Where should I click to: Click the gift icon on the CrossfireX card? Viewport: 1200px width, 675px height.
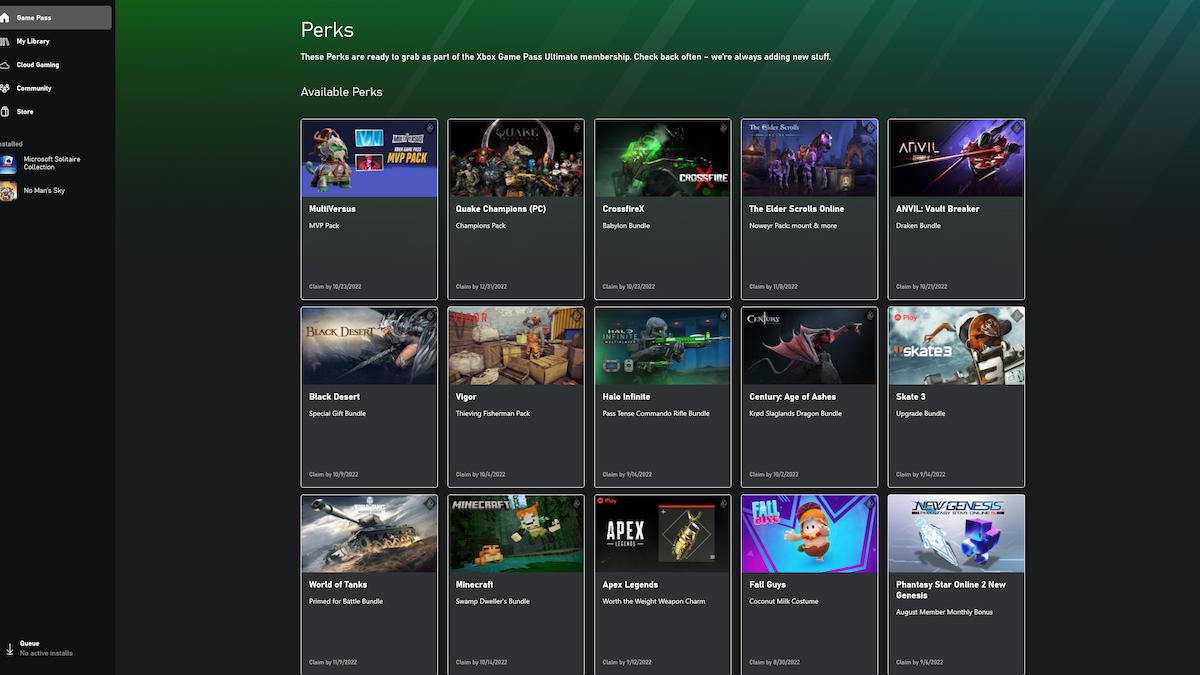click(723, 127)
